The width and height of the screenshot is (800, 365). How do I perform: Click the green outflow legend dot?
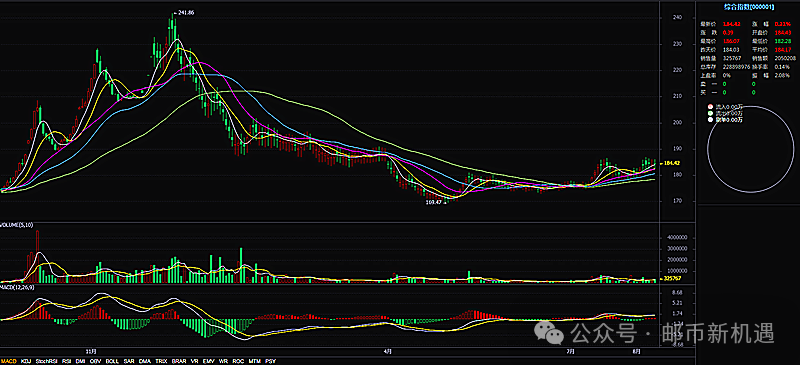[x=711, y=113]
